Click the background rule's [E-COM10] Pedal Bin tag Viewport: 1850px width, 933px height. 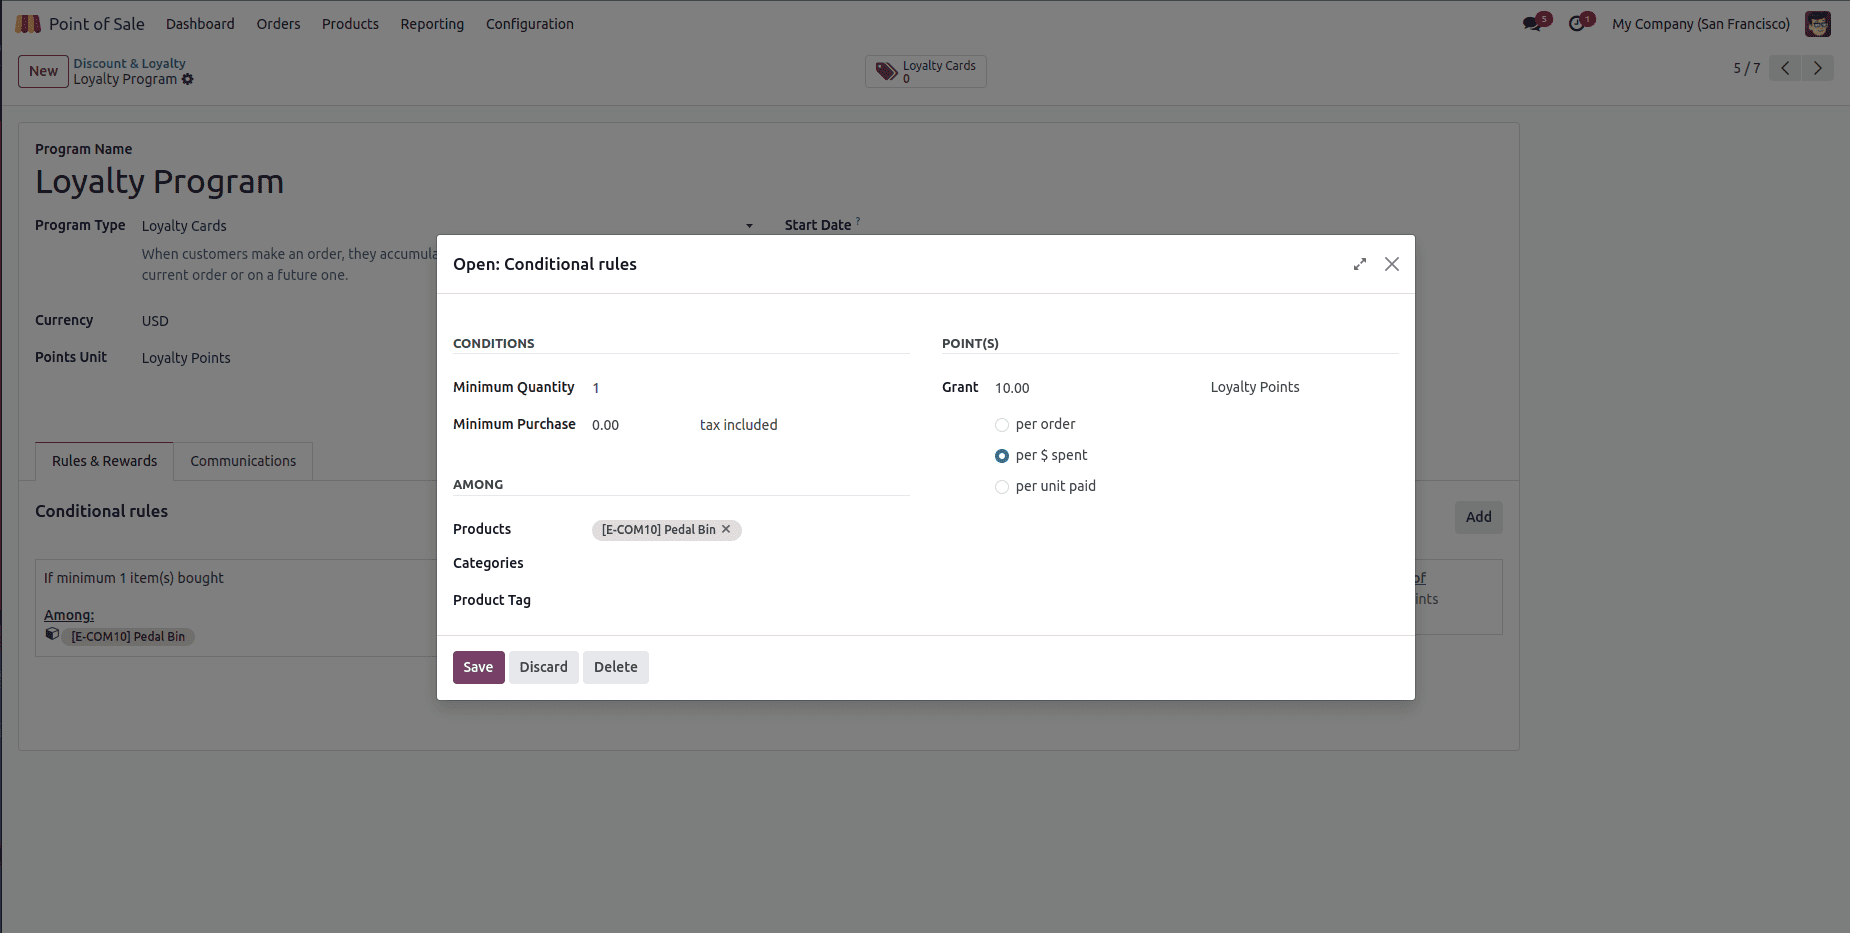tap(128, 637)
